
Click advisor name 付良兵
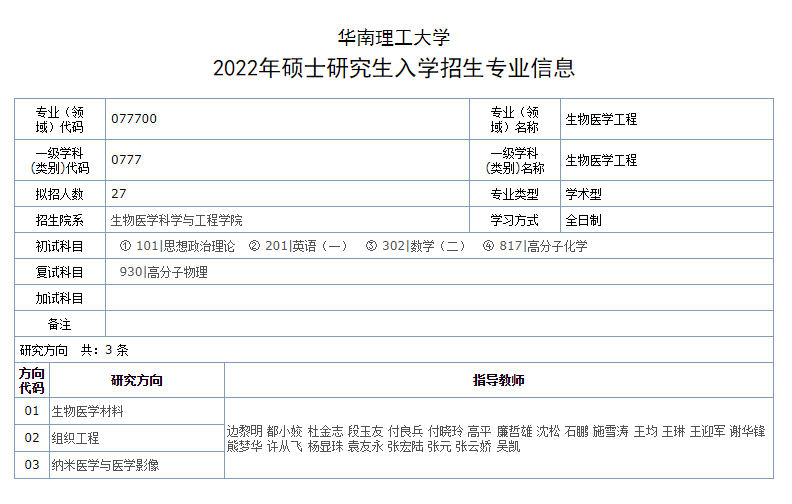(x=406, y=431)
